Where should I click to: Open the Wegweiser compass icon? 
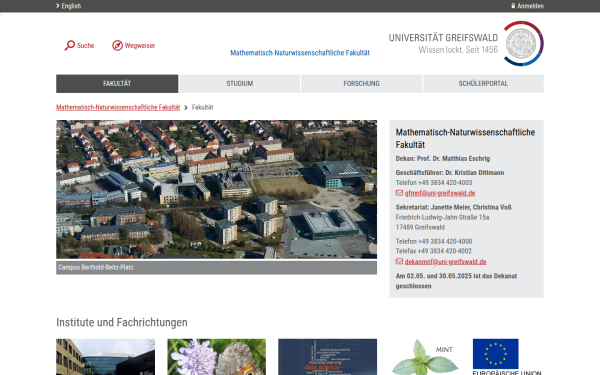pyautogui.click(x=117, y=45)
